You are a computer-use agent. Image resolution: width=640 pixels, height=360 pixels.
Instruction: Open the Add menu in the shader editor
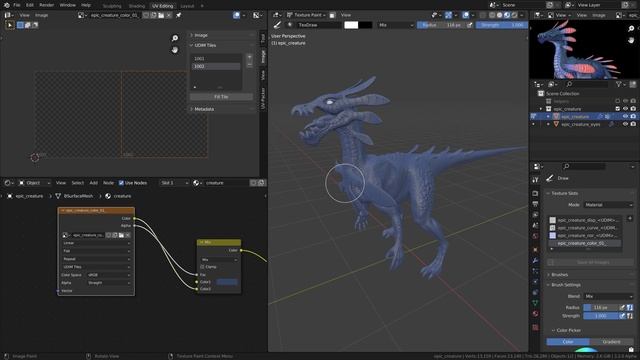click(93, 183)
